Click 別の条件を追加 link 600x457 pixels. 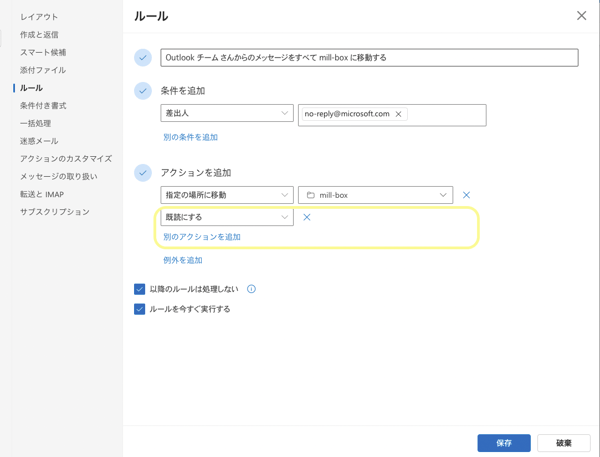191,137
